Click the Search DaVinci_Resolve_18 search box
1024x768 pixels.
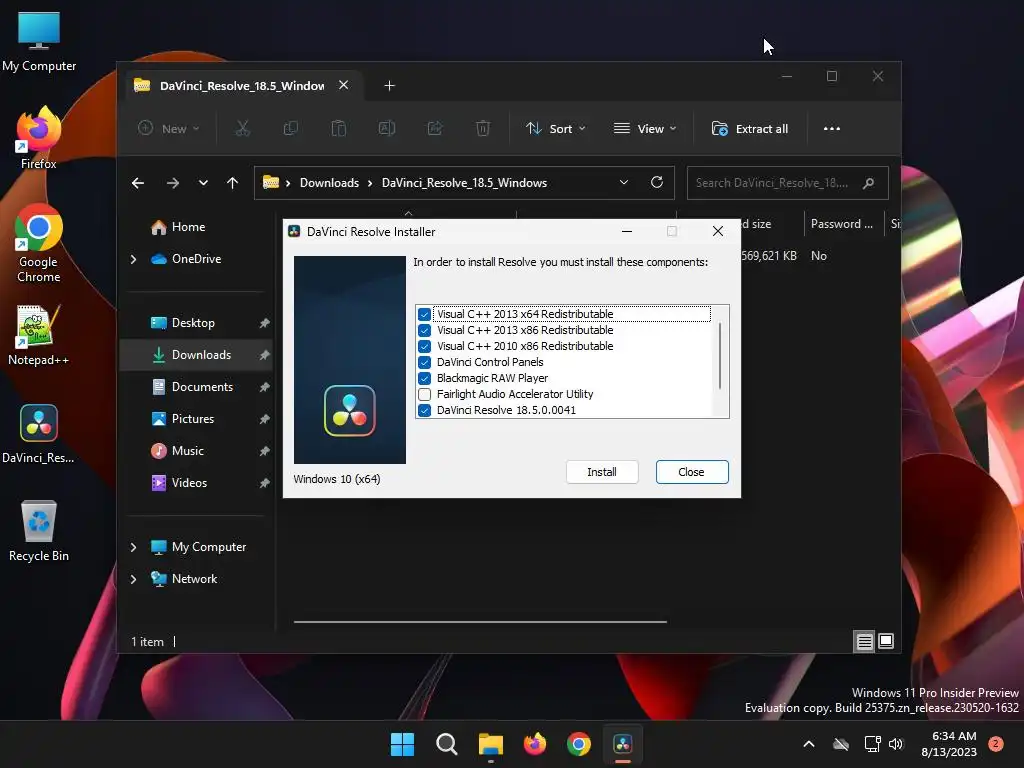787,183
